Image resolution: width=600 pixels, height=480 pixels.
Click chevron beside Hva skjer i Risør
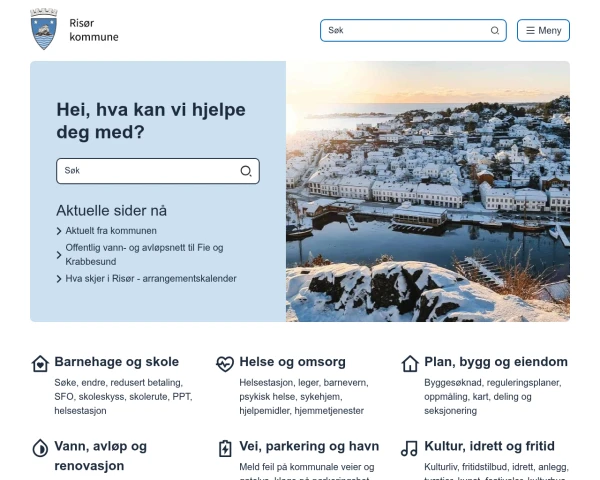pos(60,279)
